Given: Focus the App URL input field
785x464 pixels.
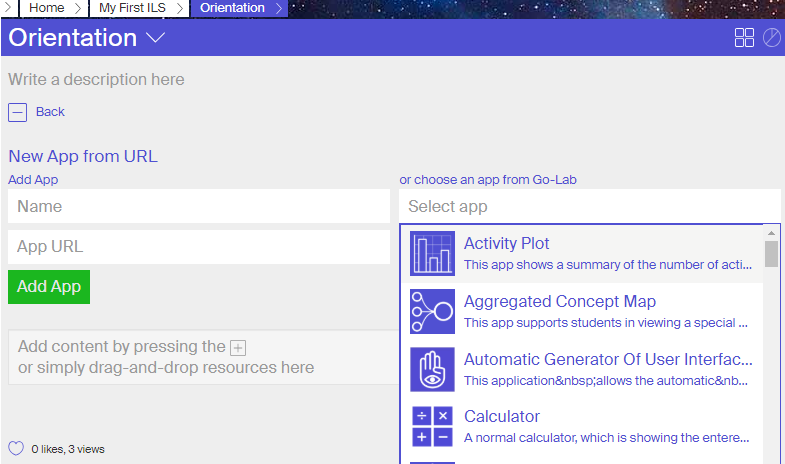Looking at the screenshot, I should coord(198,247).
